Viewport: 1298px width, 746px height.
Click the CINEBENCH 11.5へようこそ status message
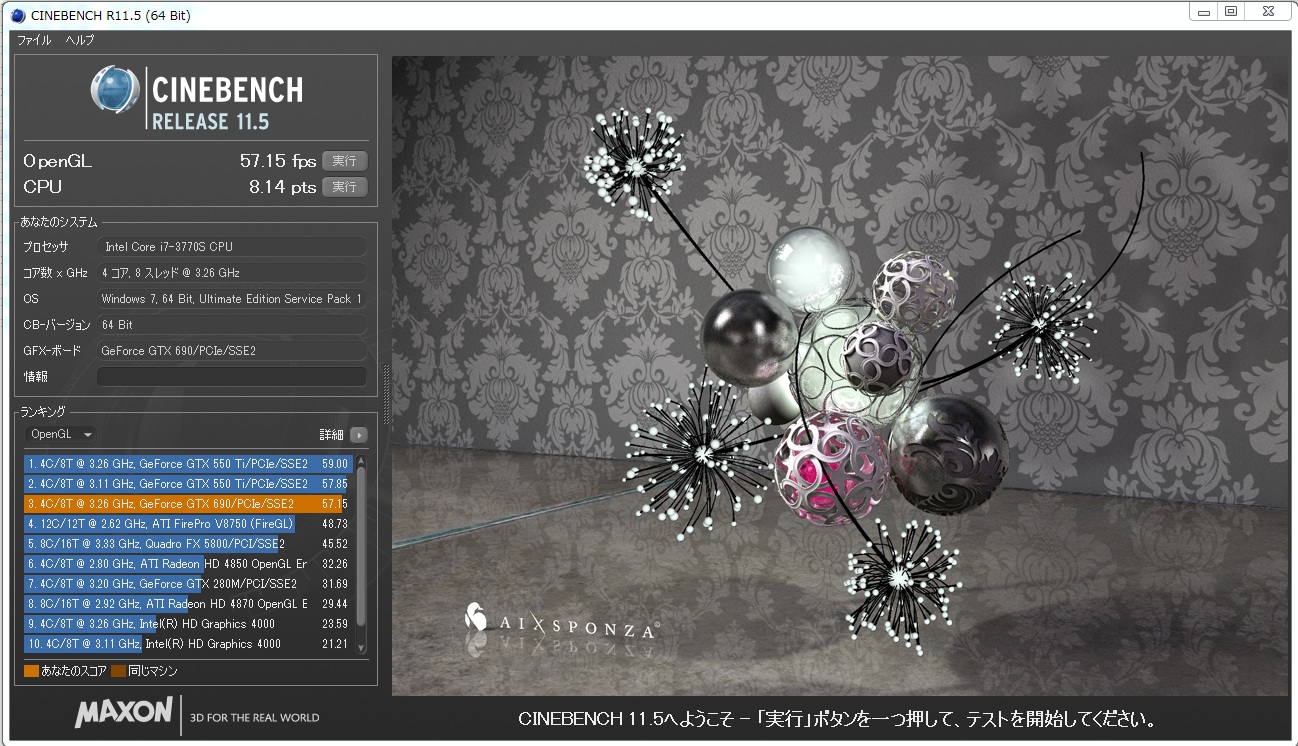838,719
